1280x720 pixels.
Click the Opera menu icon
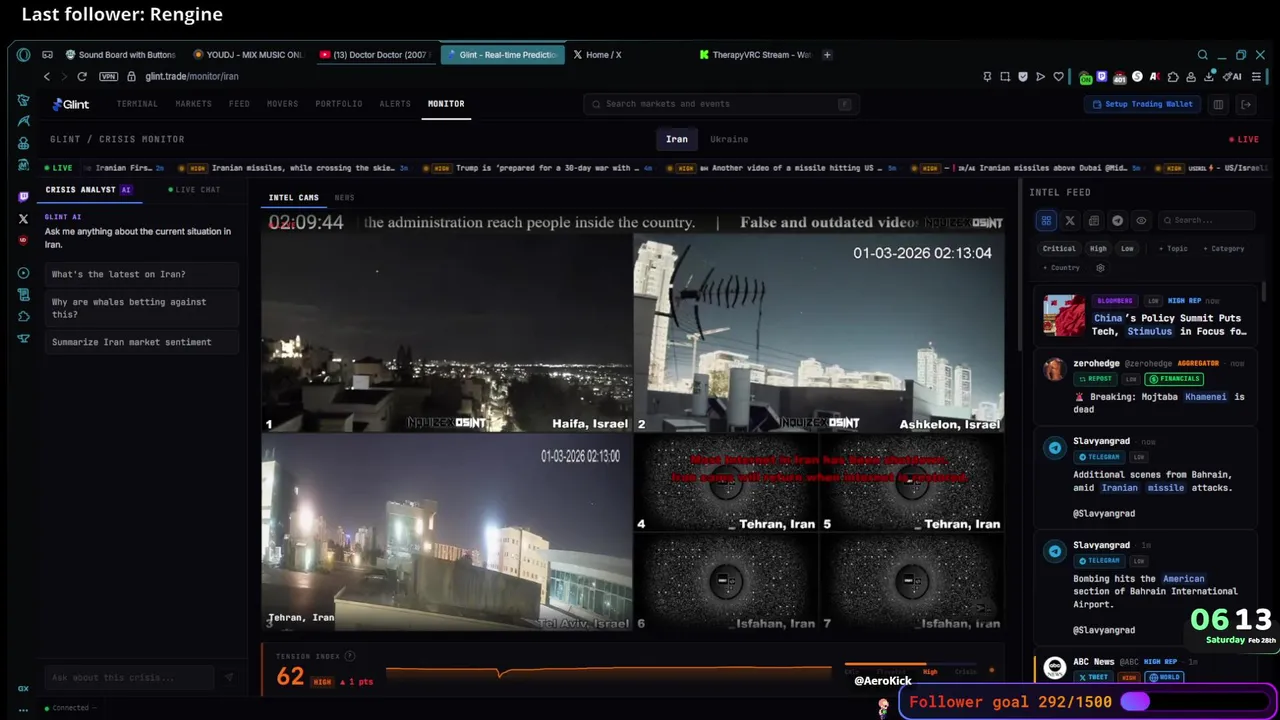click(x=23, y=55)
